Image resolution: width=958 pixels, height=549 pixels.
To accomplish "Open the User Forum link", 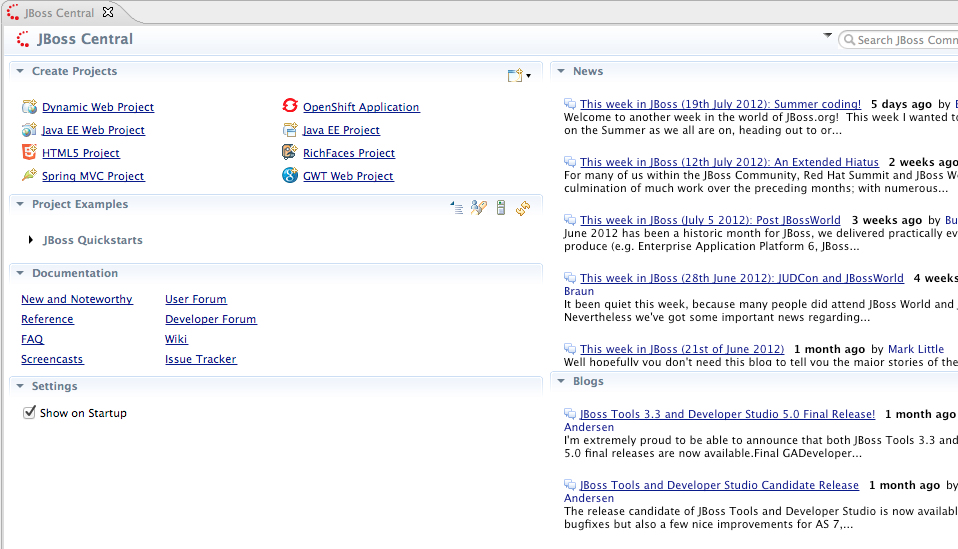I will (196, 299).
